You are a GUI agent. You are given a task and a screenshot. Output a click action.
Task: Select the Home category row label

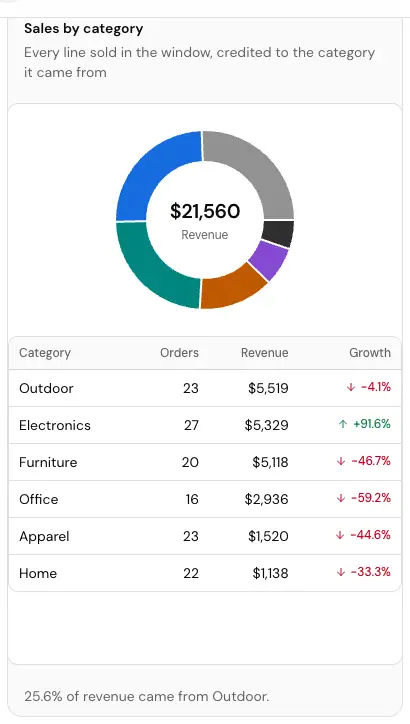pyautogui.click(x=38, y=573)
